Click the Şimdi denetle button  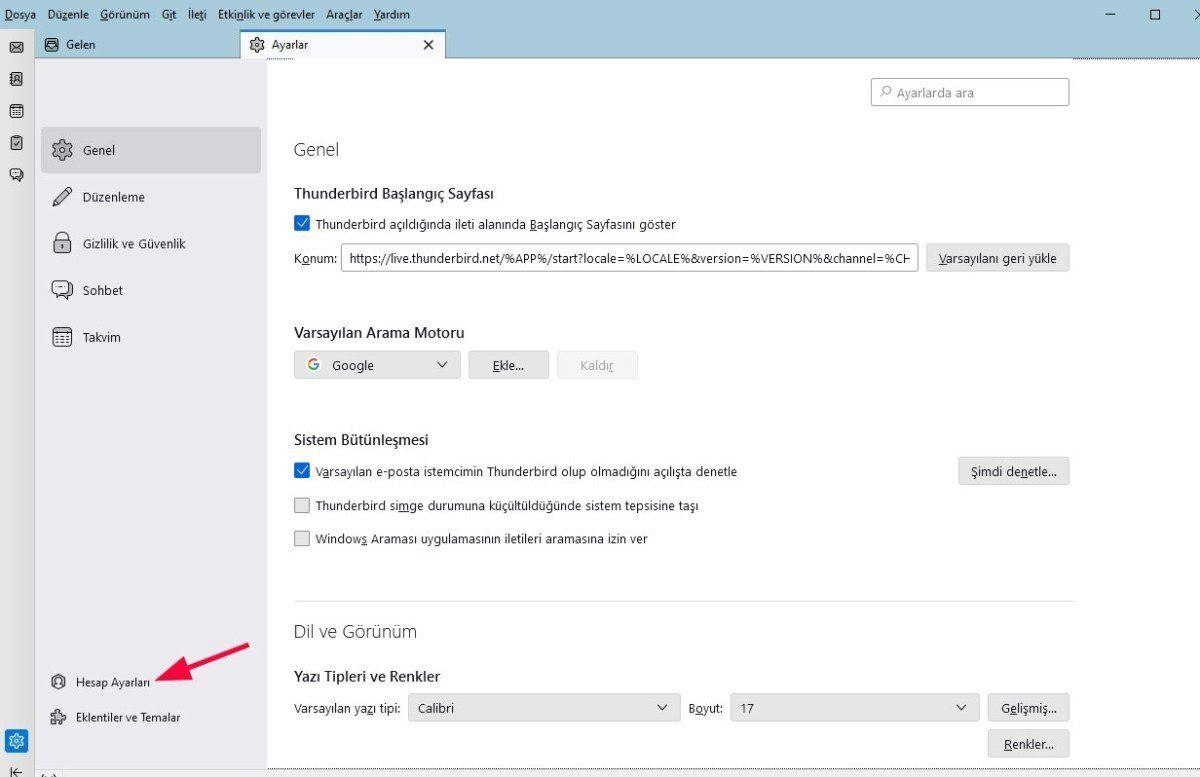pyautogui.click(x=1014, y=470)
